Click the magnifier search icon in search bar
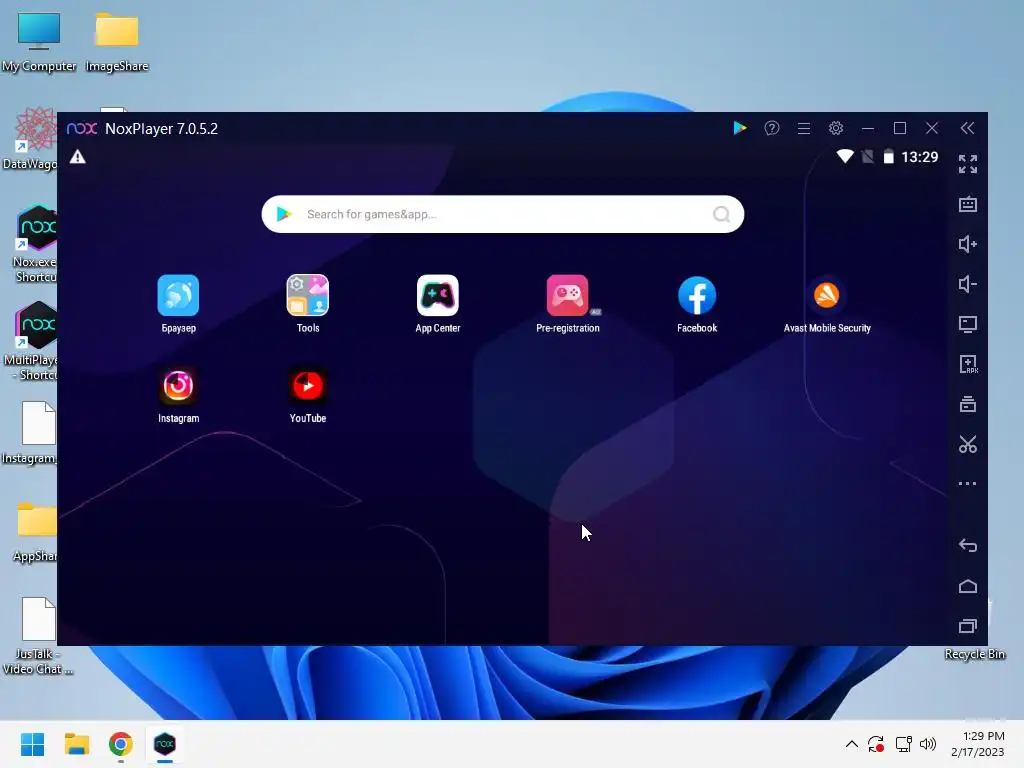 click(721, 214)
